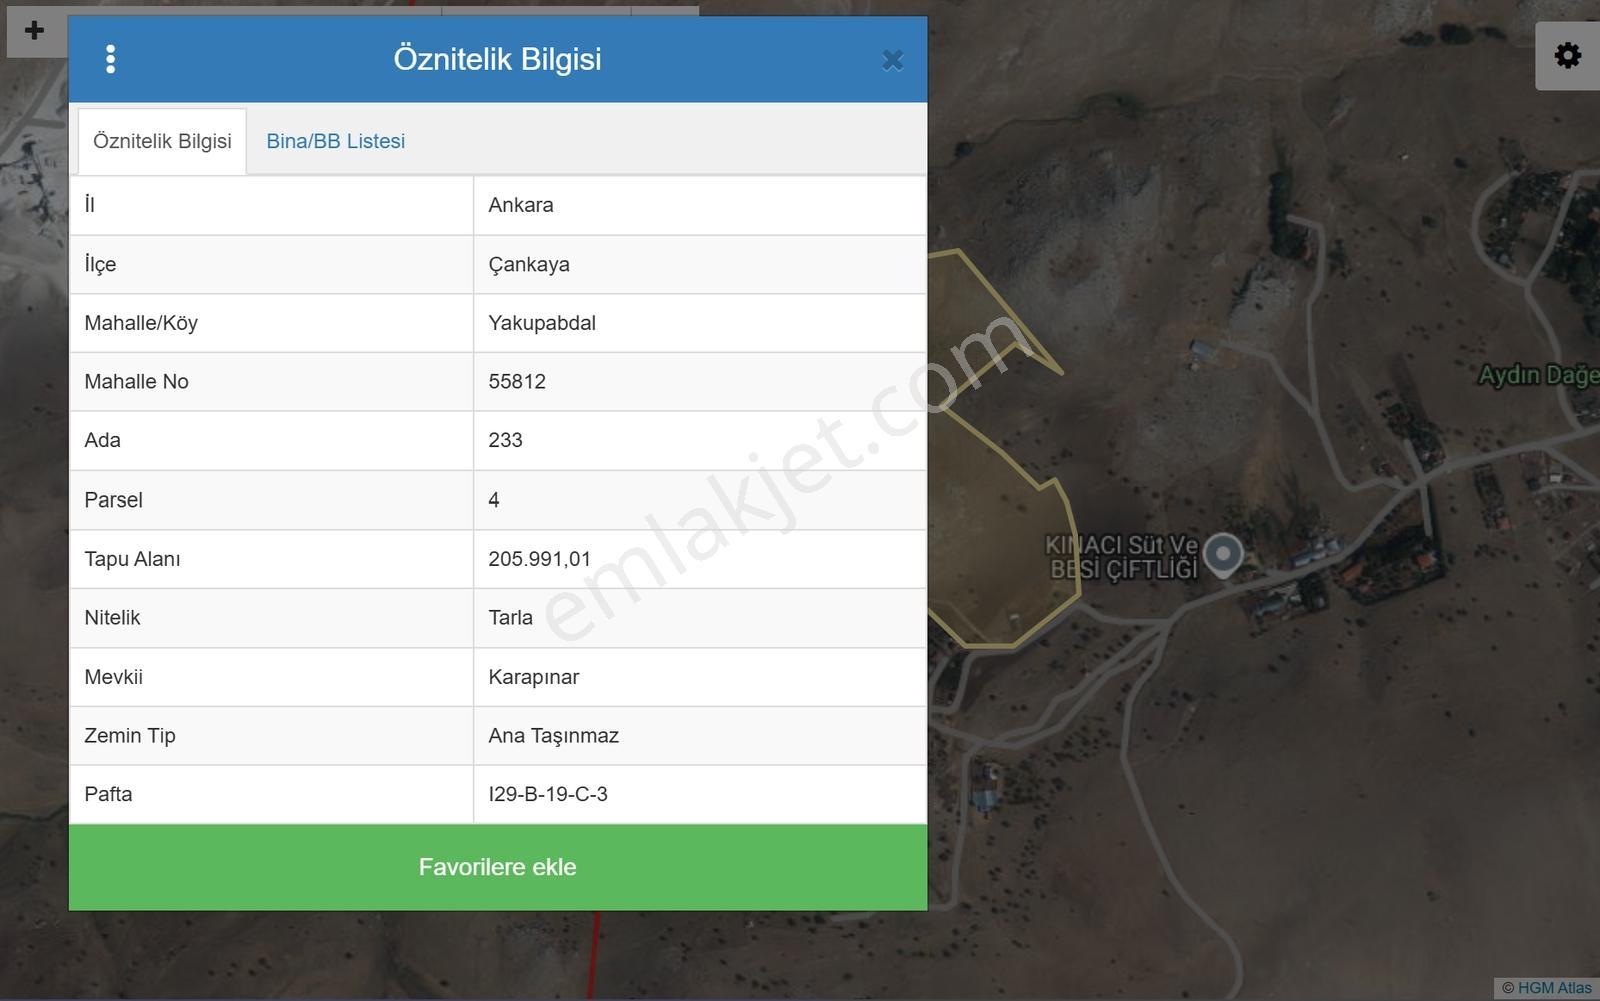Switch to Bina/BB Listesi tab
This screenshot has width=1600, height=1001.
click(x=335, y=141)
